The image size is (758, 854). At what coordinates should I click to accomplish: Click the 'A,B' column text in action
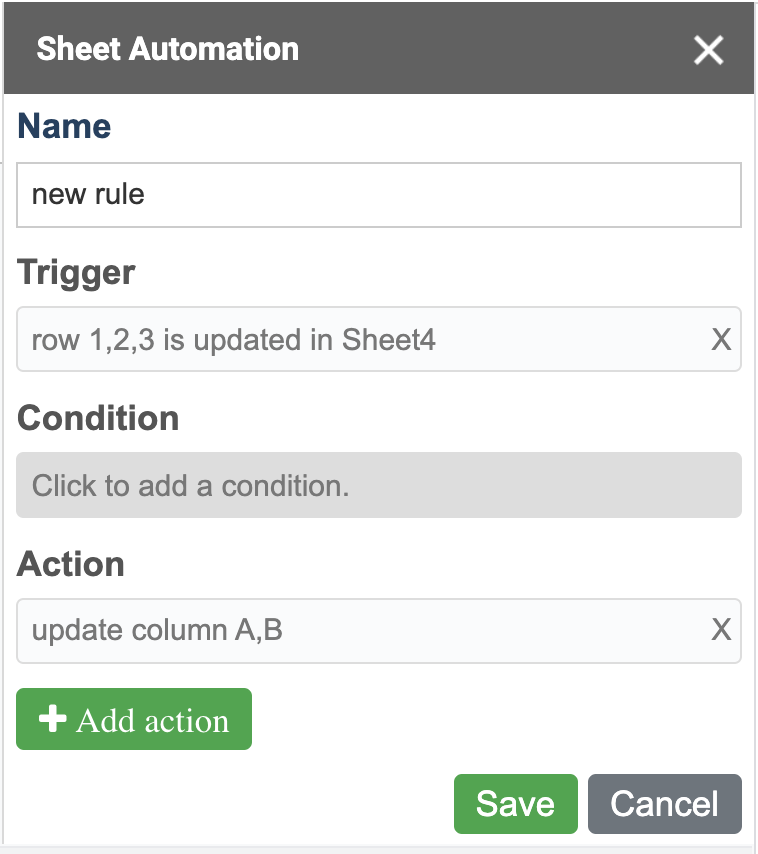(x=259, y=630)
